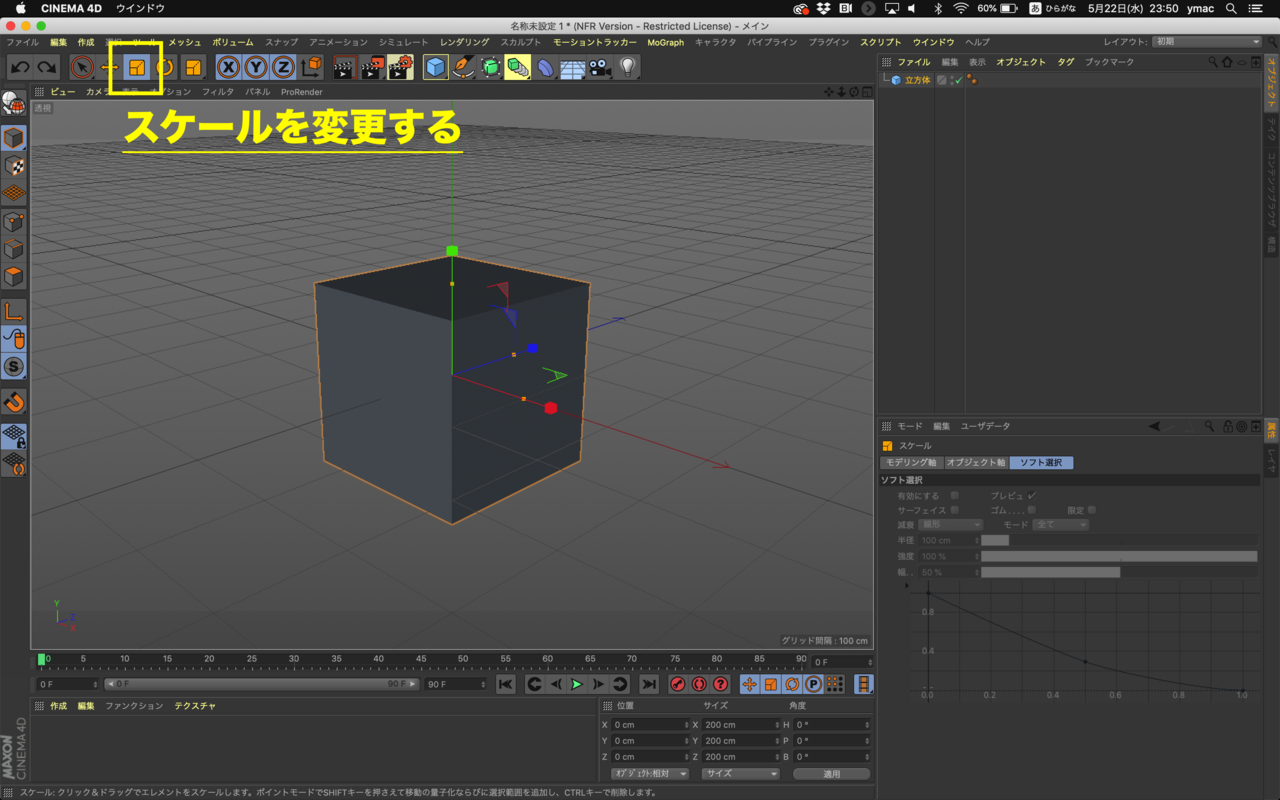
Task: Check the 有効にする checkbox
Action: click(954, 495)
